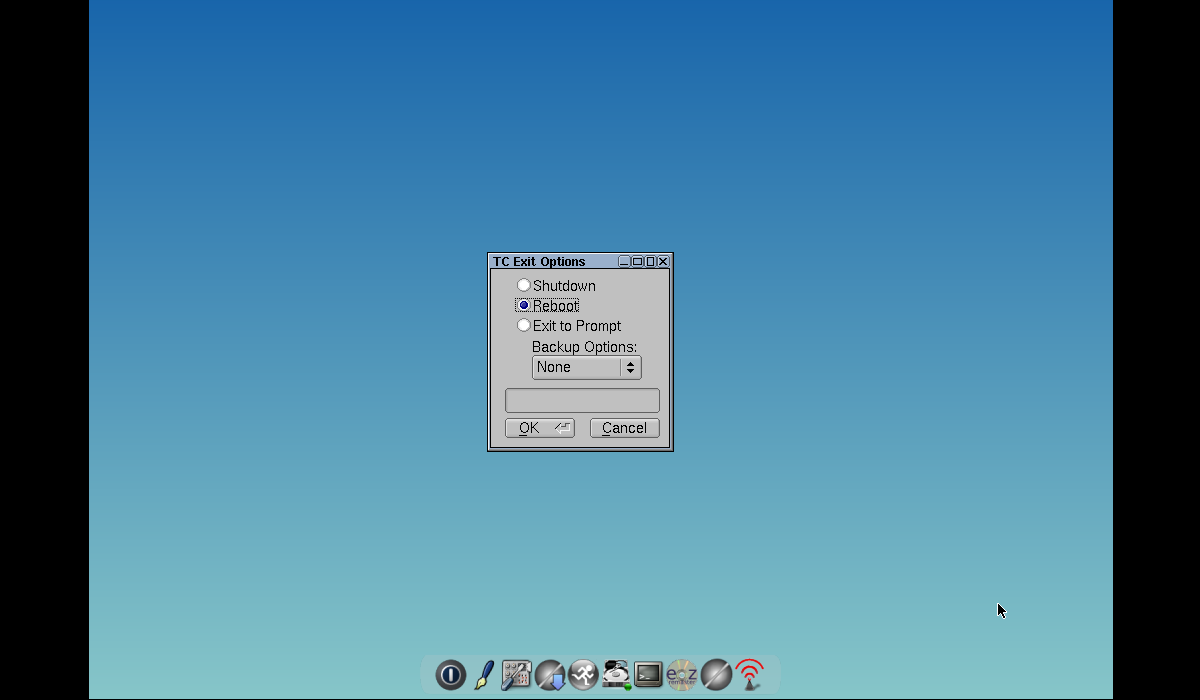
Task: Select the Shutdown radio button
Action: click(x=524, y=286)
